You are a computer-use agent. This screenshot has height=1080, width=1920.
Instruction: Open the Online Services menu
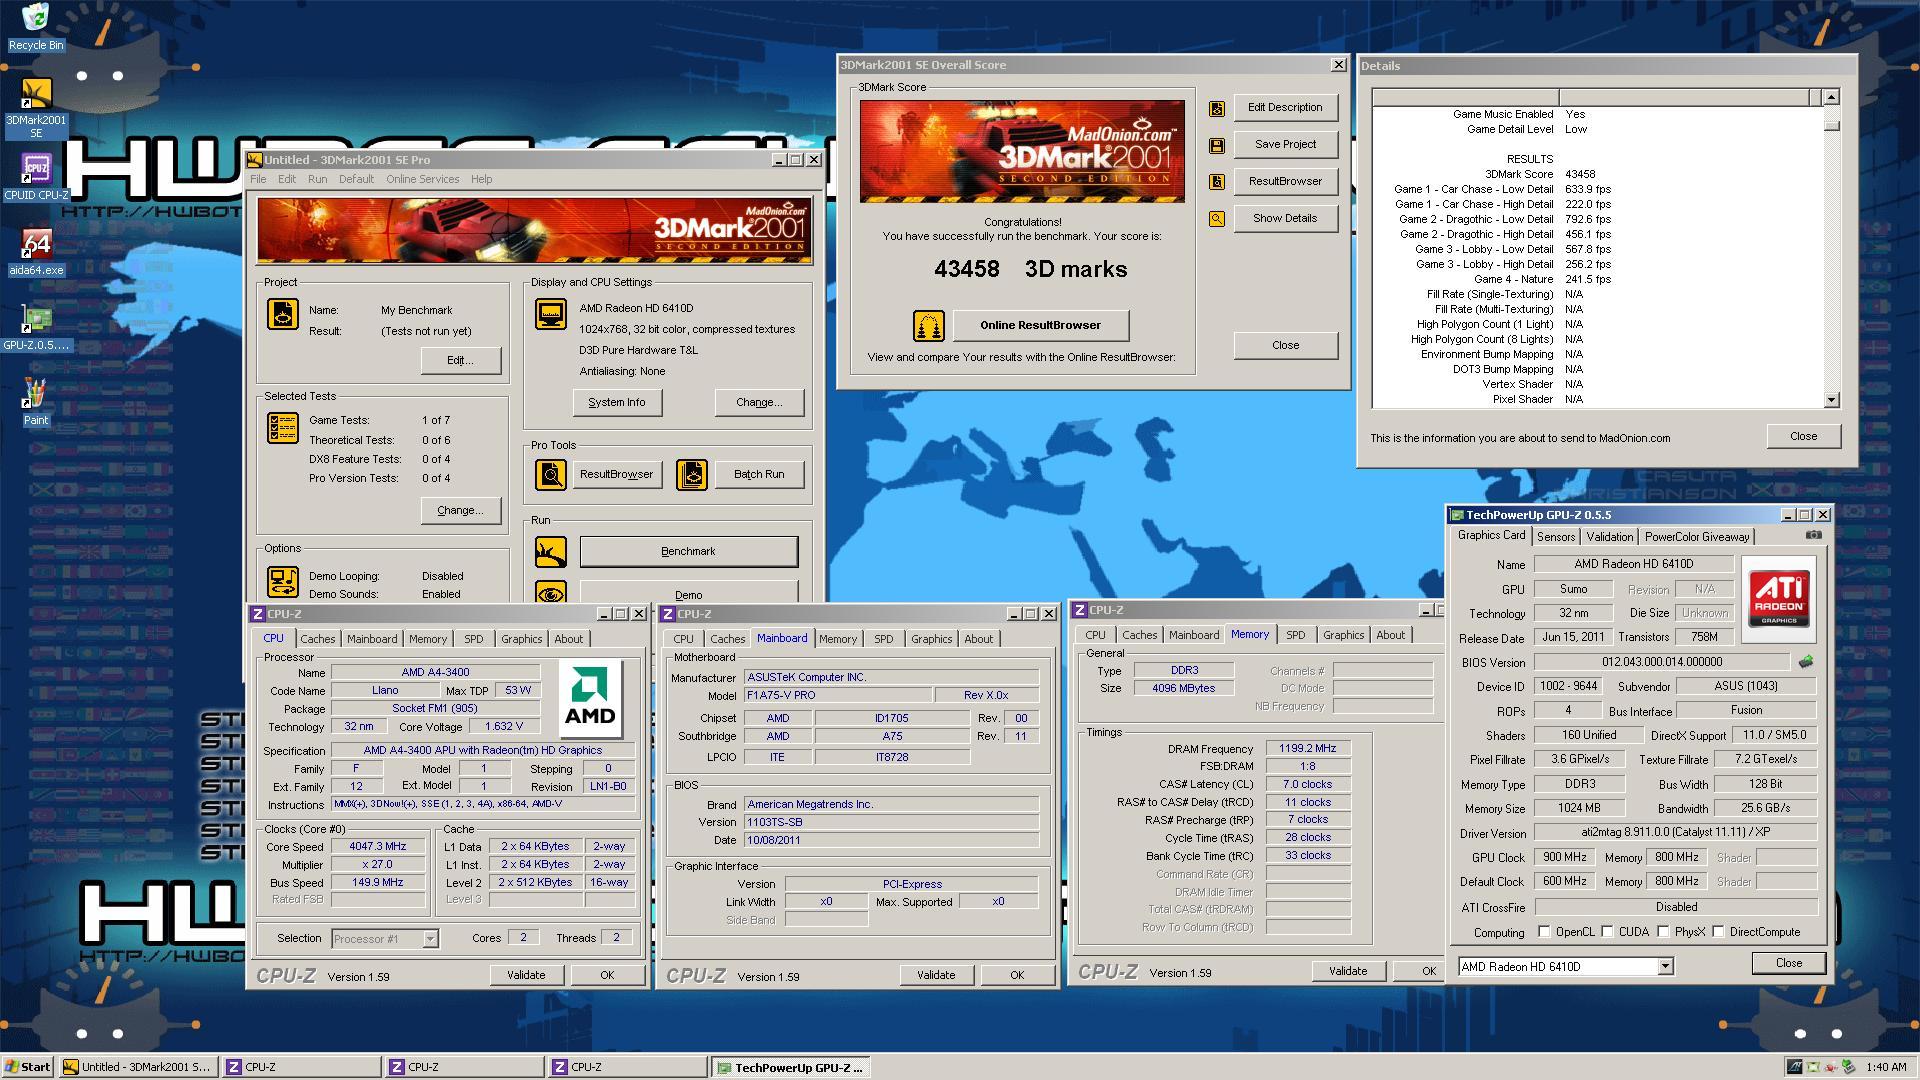tap(422, 179)
